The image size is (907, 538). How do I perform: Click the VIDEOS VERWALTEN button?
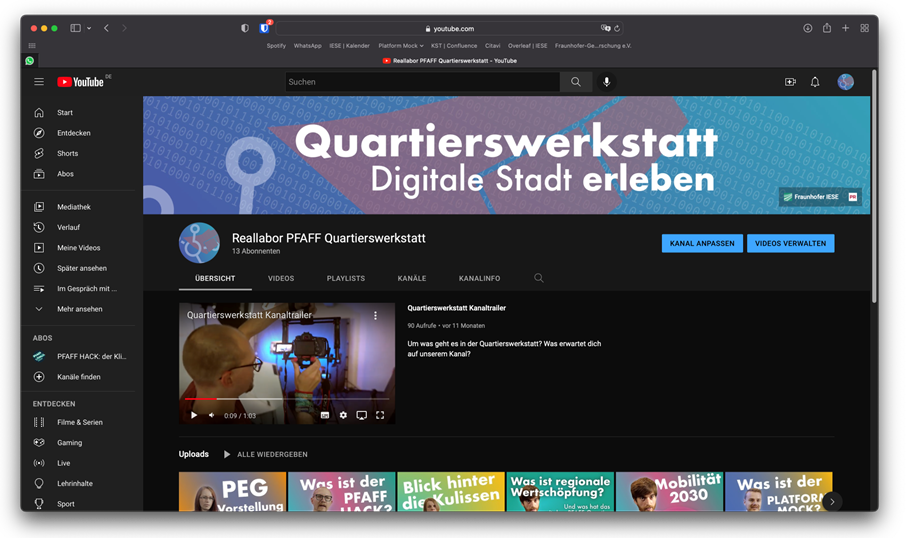point(791,244)
